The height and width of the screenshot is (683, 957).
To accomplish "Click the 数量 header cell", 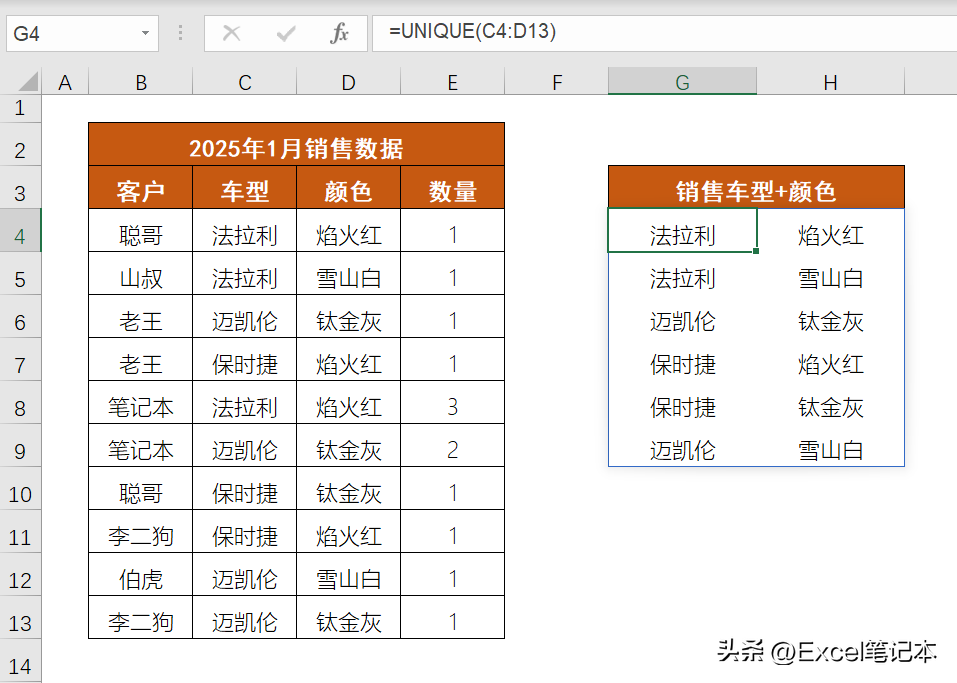I will (x=452, y=187).
